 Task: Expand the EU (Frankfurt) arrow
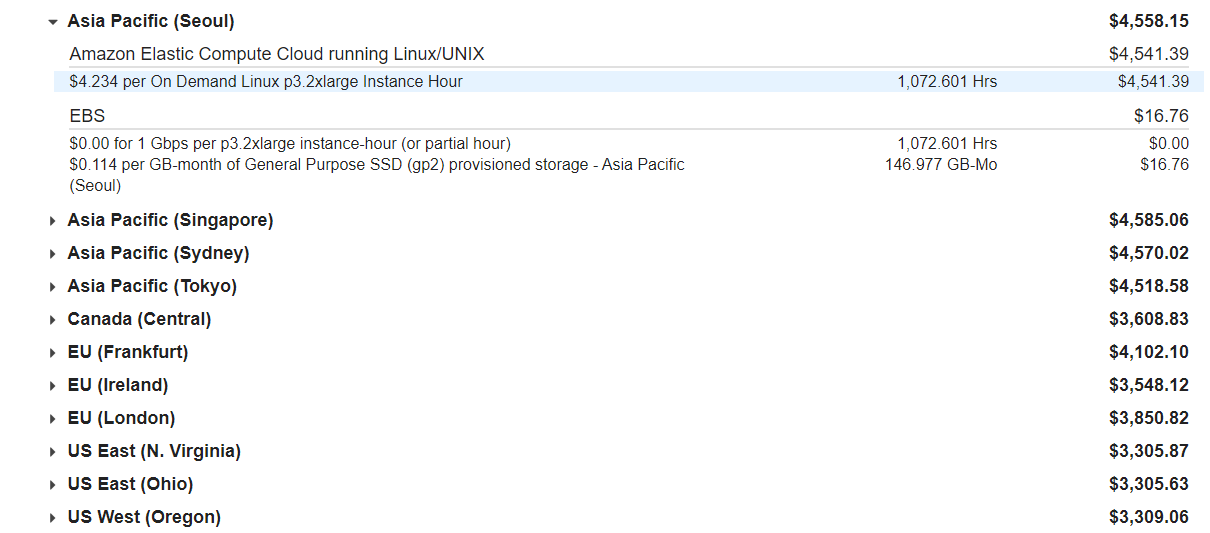pyautogui.click(x=53, y=353)
